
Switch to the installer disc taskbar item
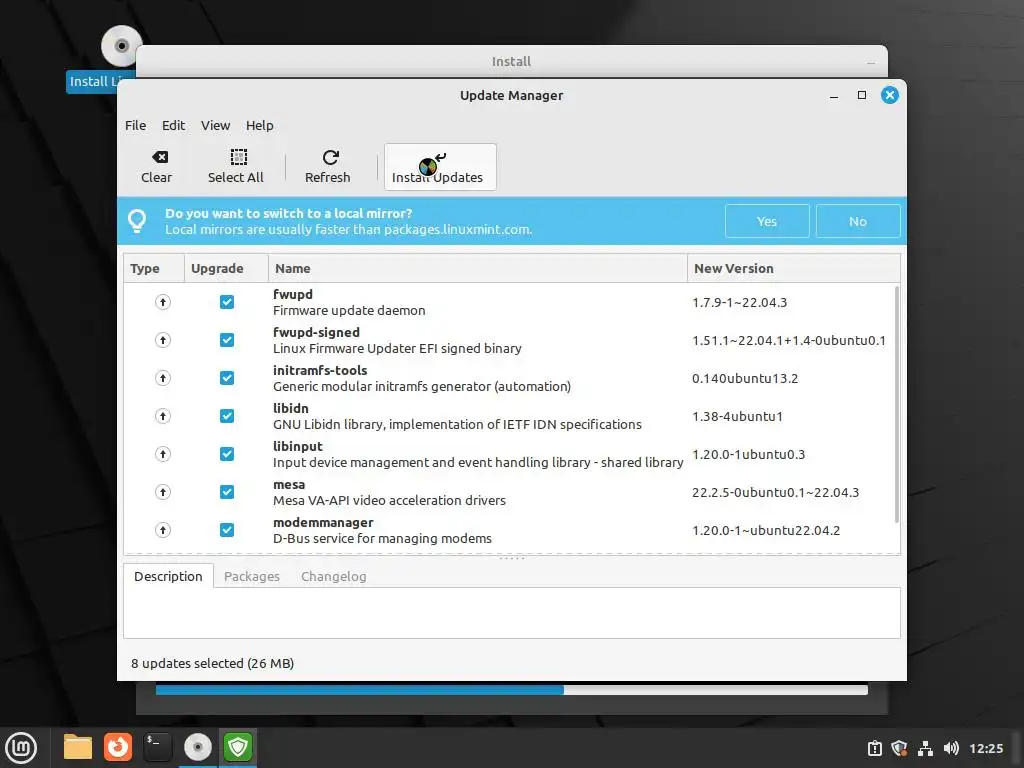pyautogui.click(x=198, y=747)
